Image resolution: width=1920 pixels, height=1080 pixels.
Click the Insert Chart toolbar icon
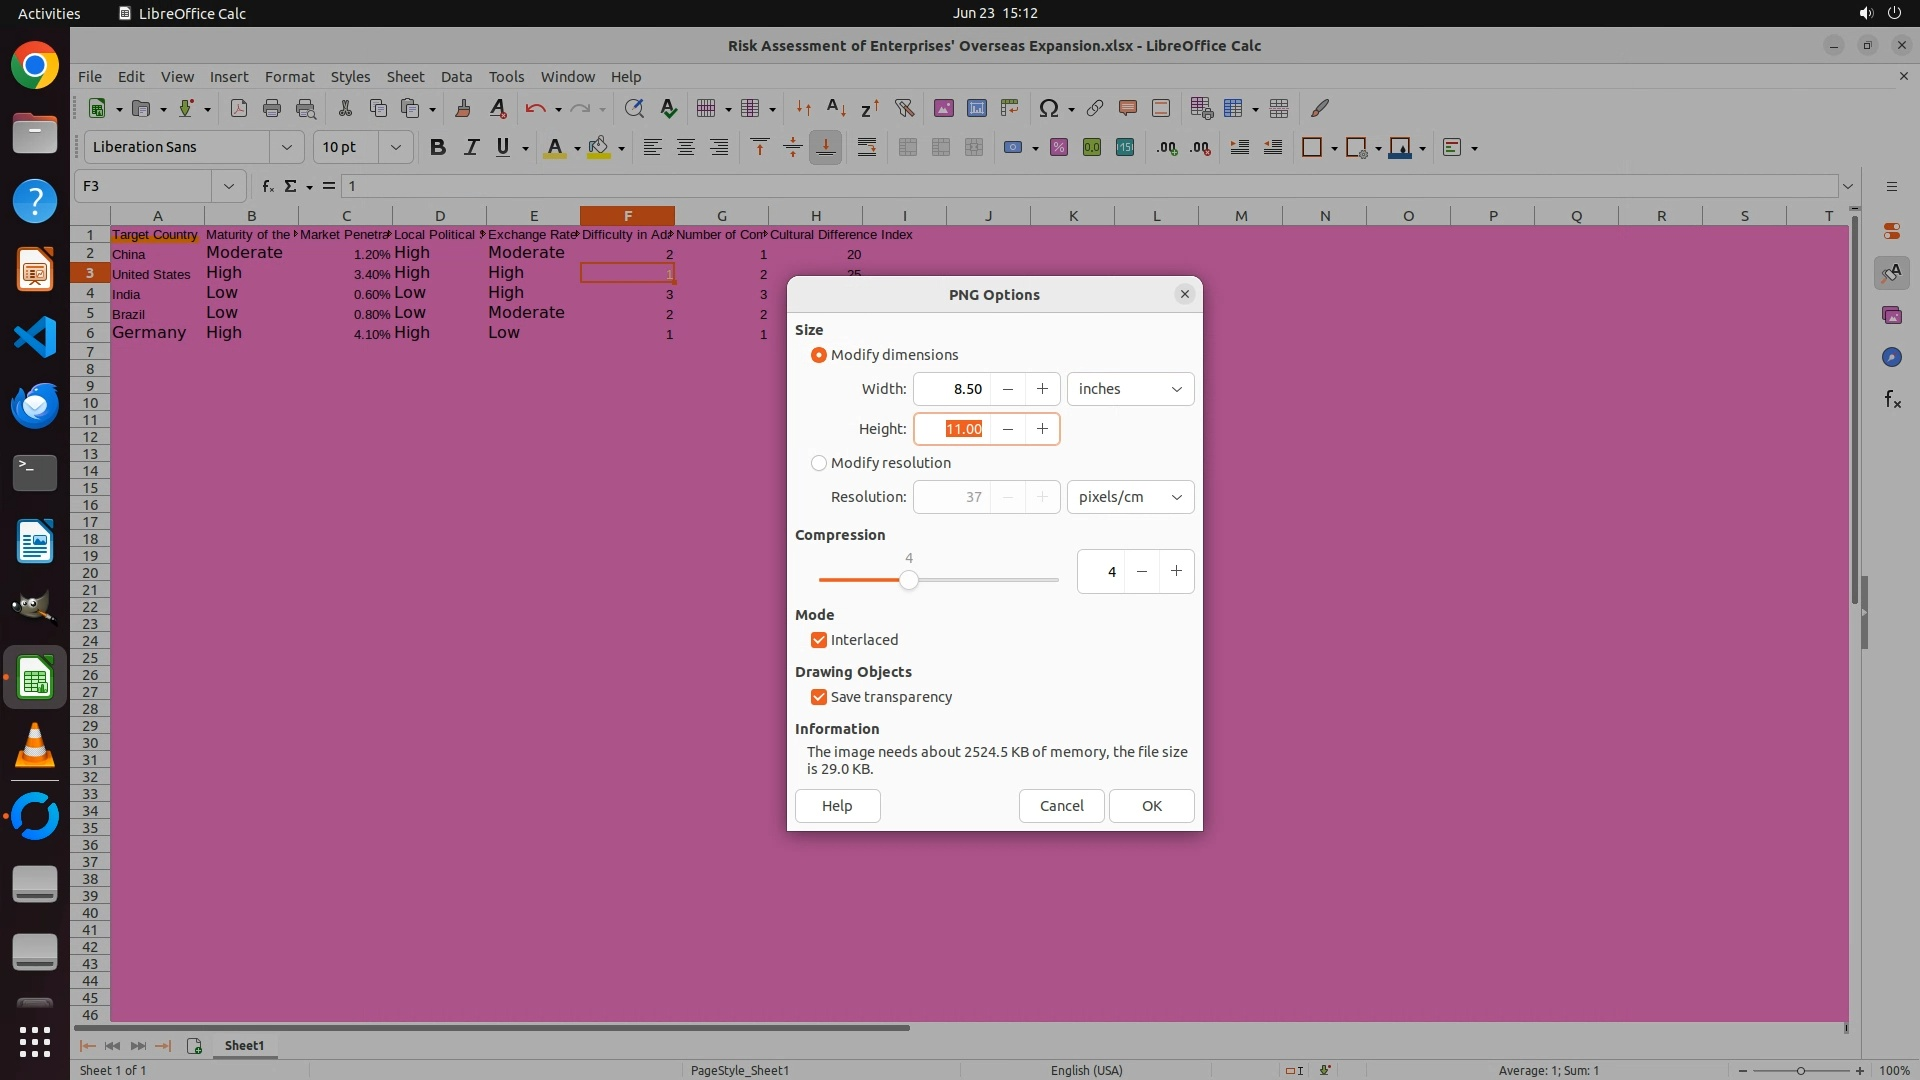click(x=977, y=108)
